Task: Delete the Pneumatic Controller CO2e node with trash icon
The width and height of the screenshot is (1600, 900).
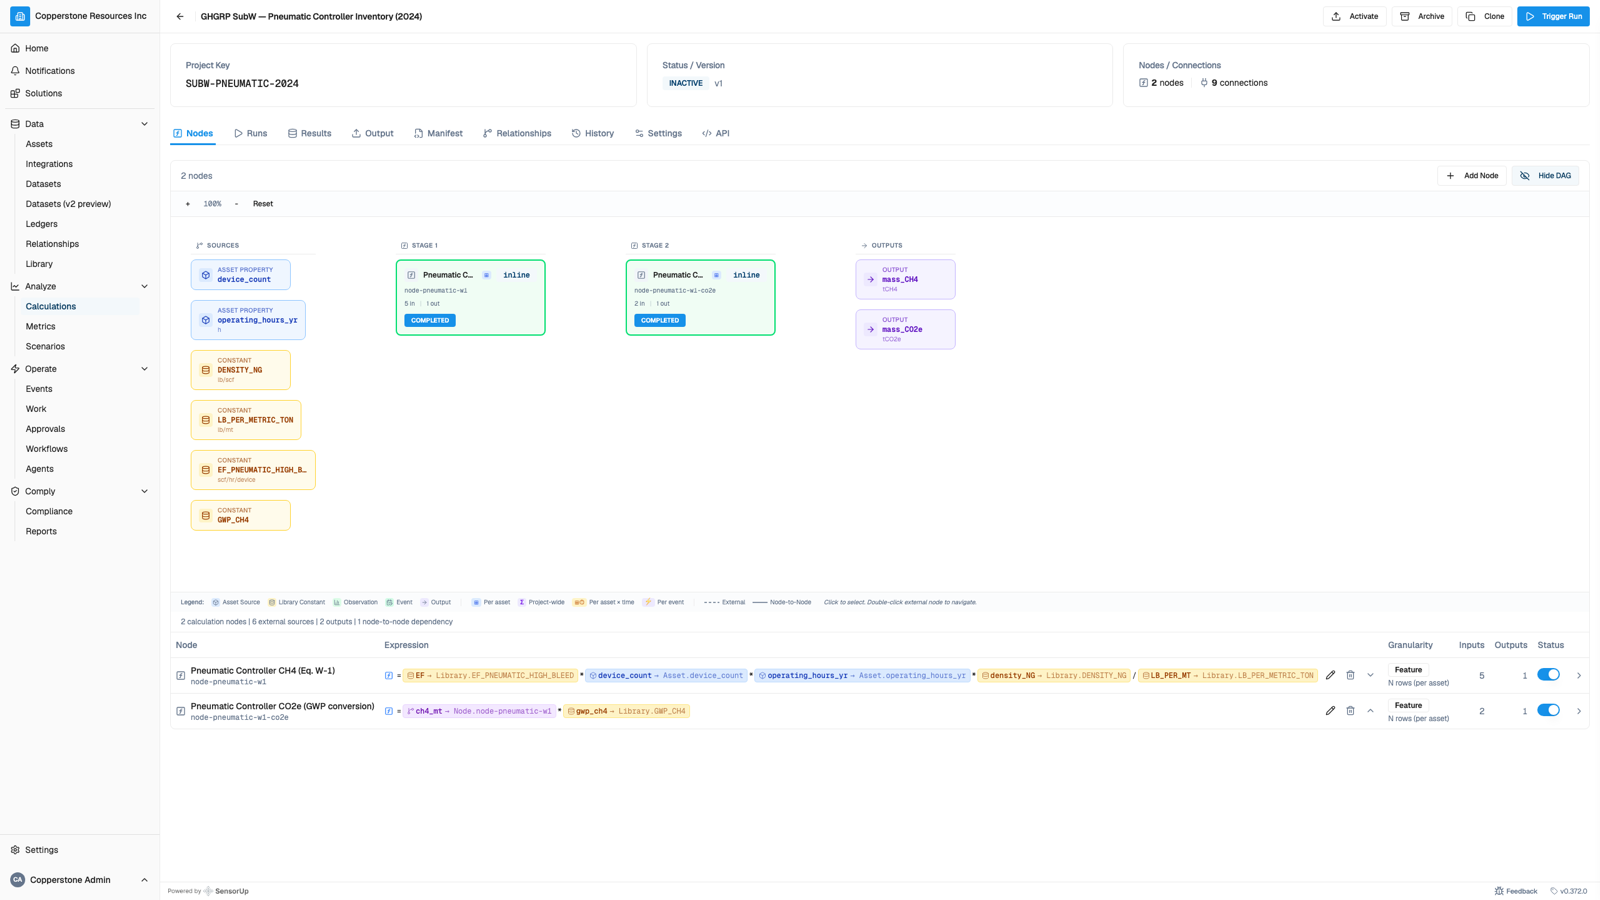Action: pyautogui.click(x=1350, y=711)
